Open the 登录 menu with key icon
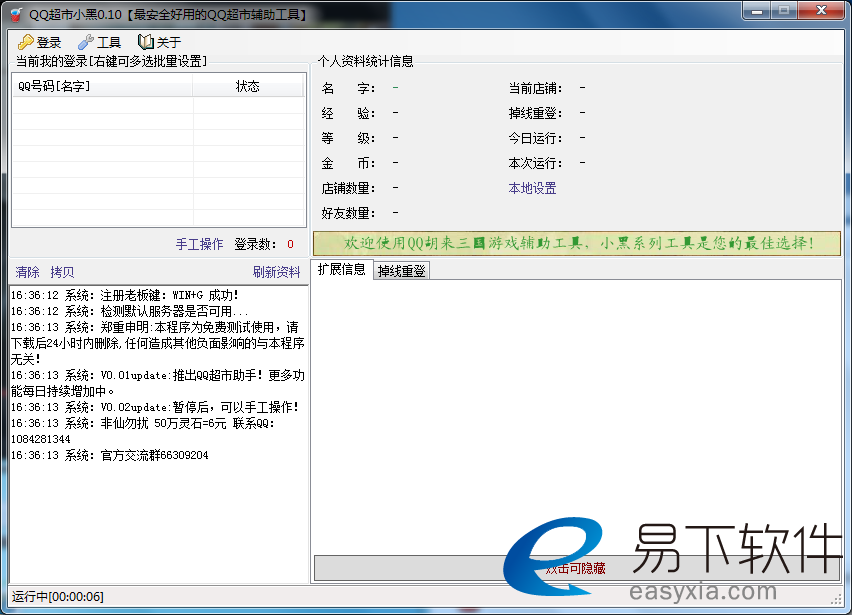852x615 pixels. coord(40,42)
